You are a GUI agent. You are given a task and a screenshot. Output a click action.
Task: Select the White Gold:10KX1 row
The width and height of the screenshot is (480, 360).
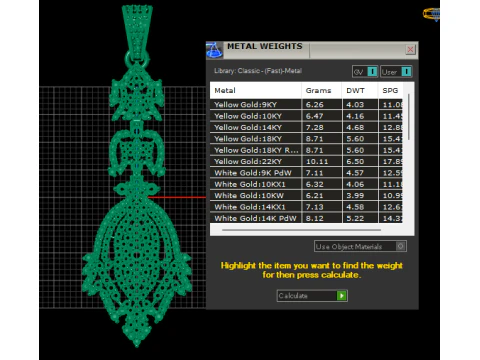(x=306, y=184)
